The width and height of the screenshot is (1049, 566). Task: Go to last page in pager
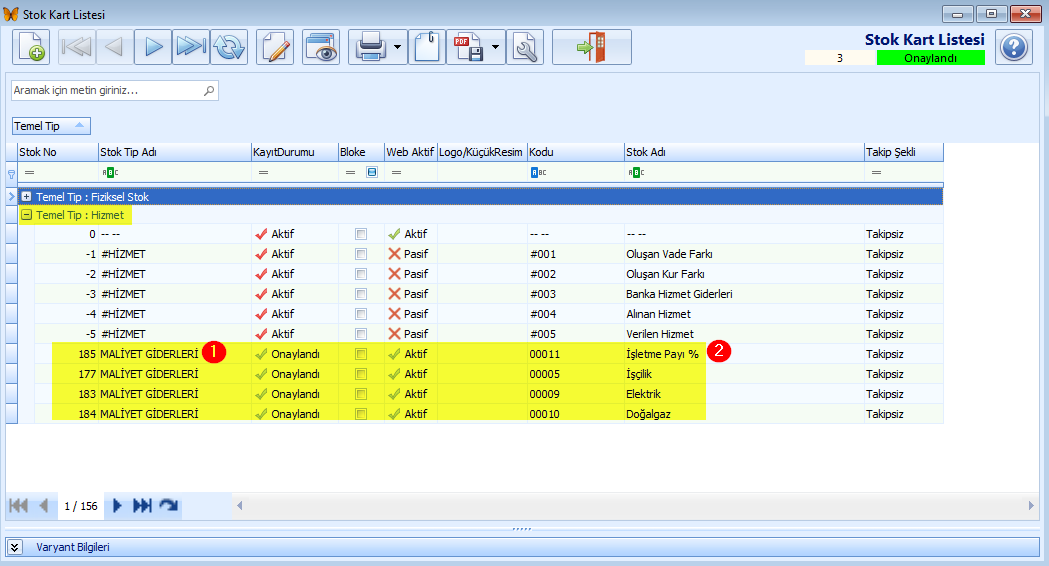tap(142, 506)
